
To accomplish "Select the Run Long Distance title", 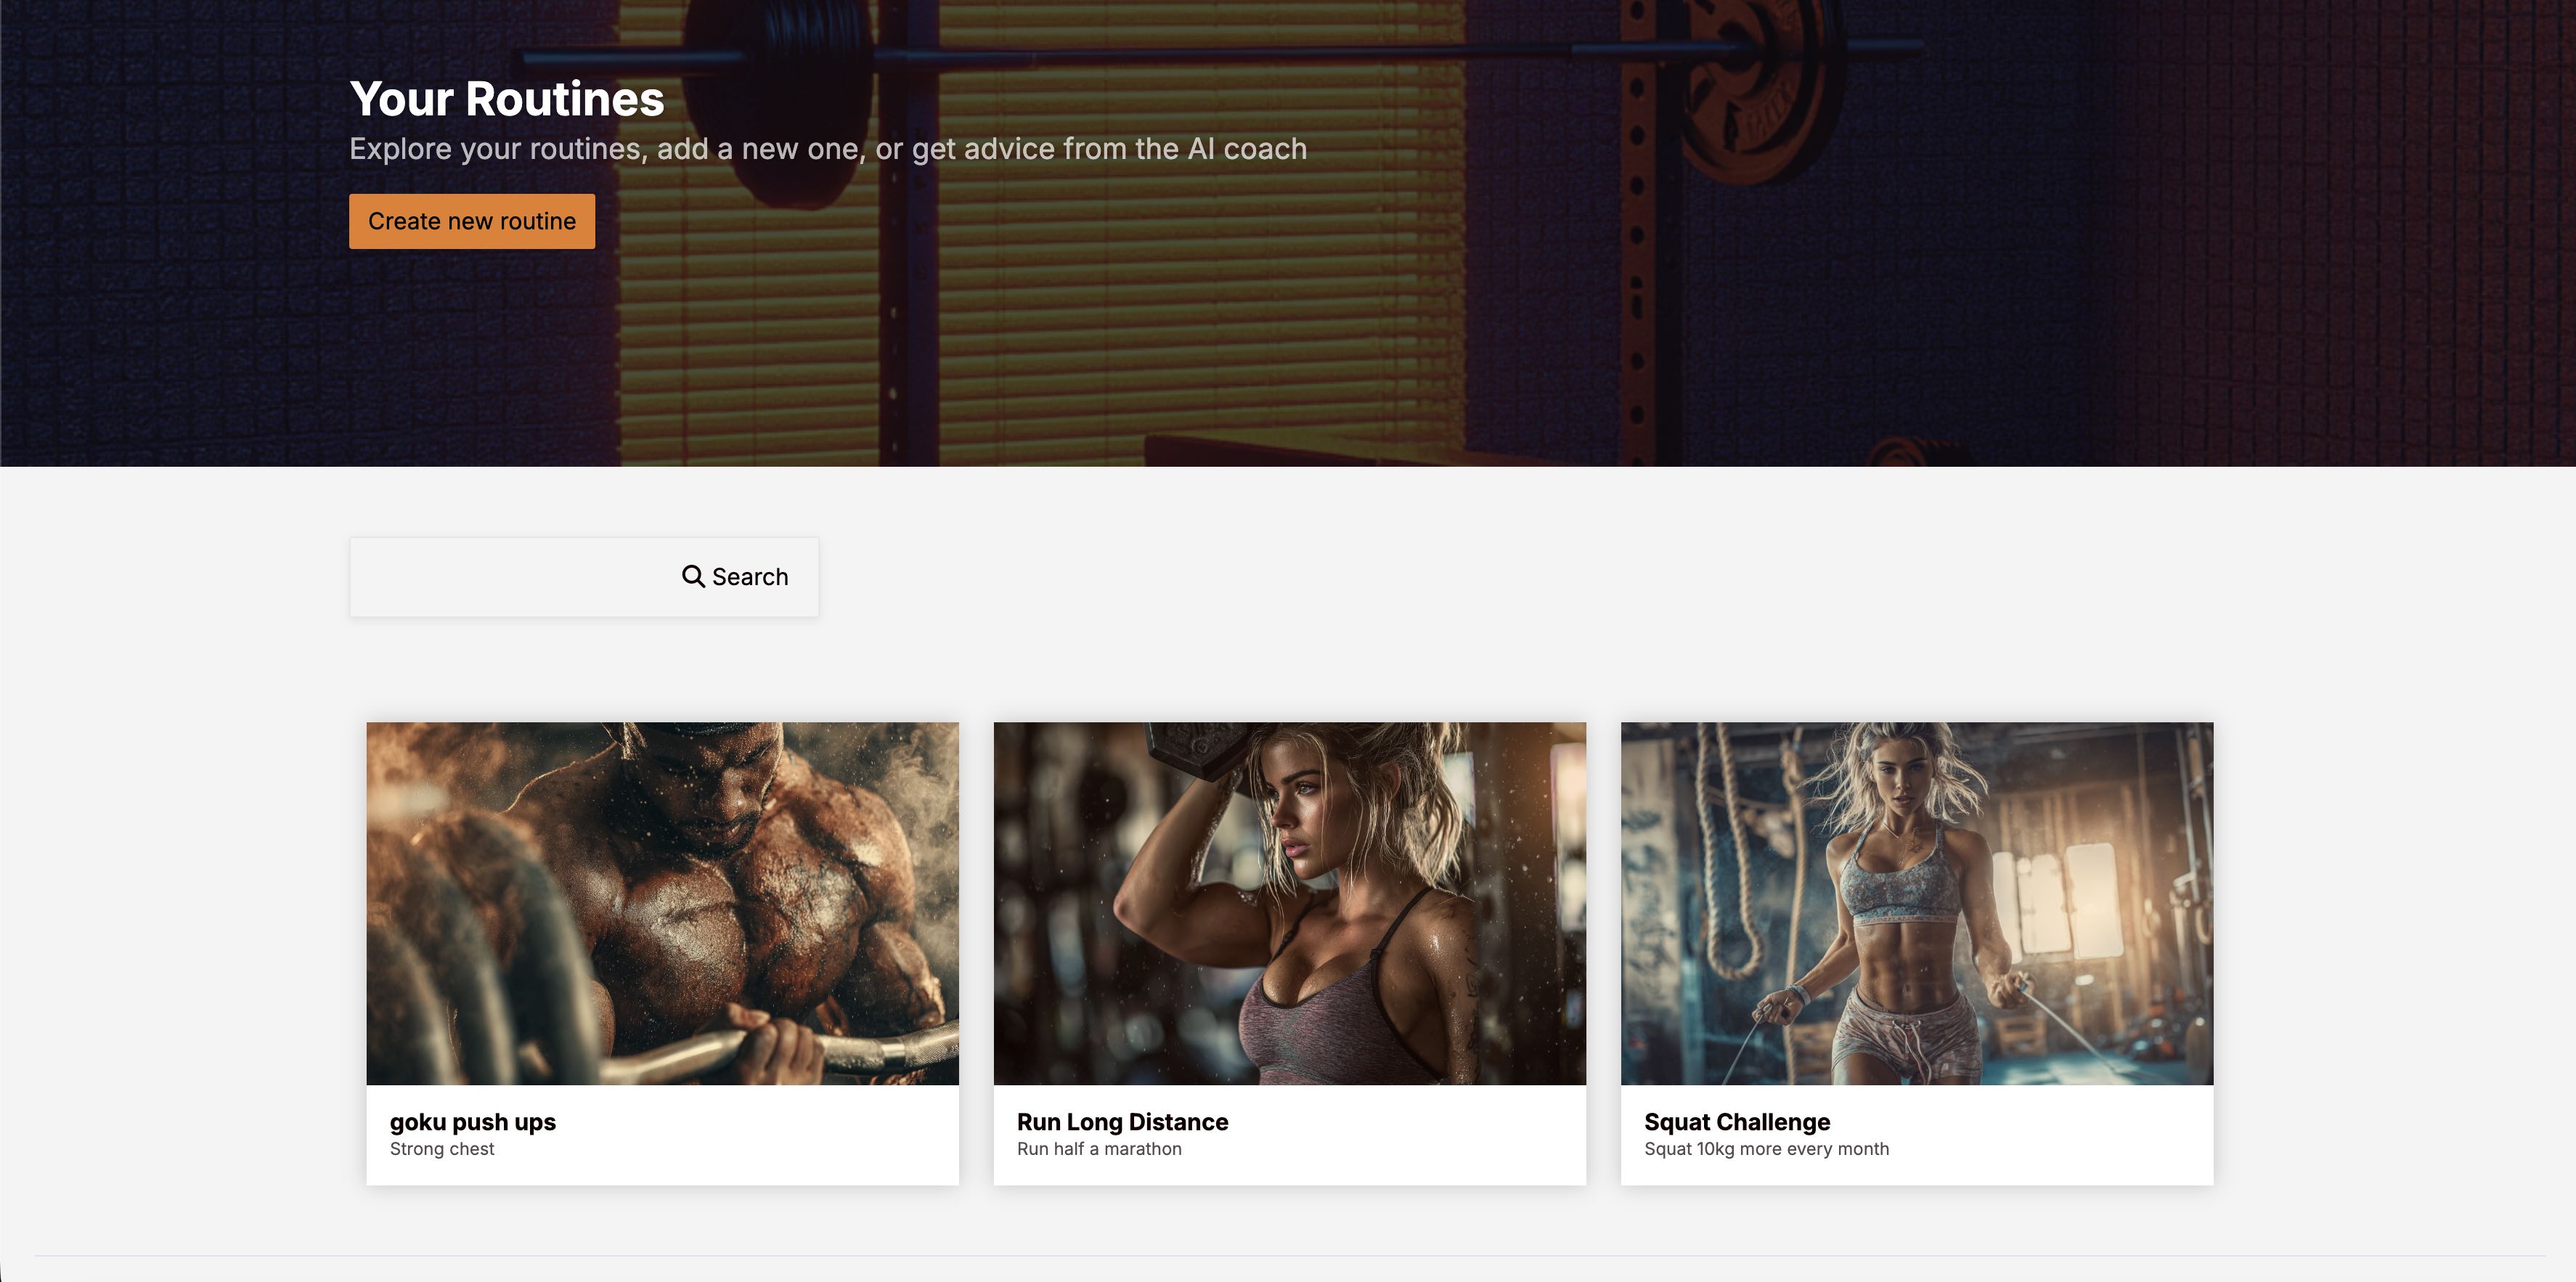I will coord(1122,1122).
